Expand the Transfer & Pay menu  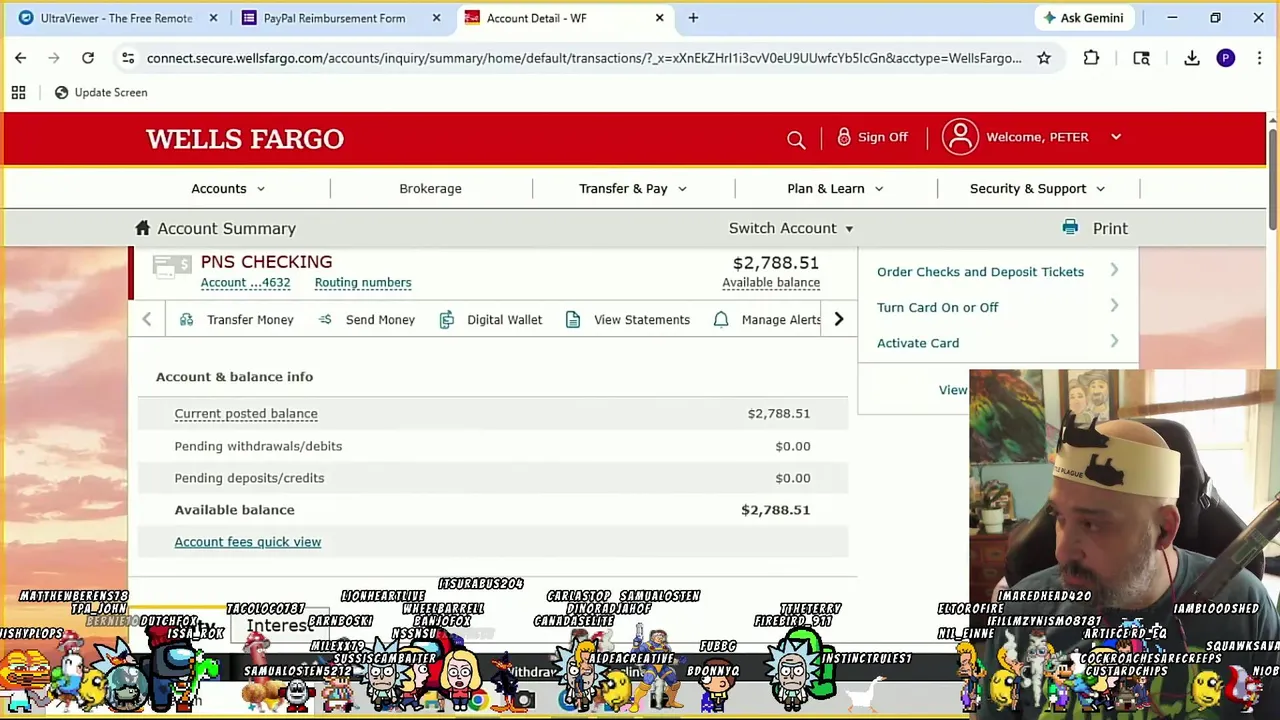[x=633, y=188]
